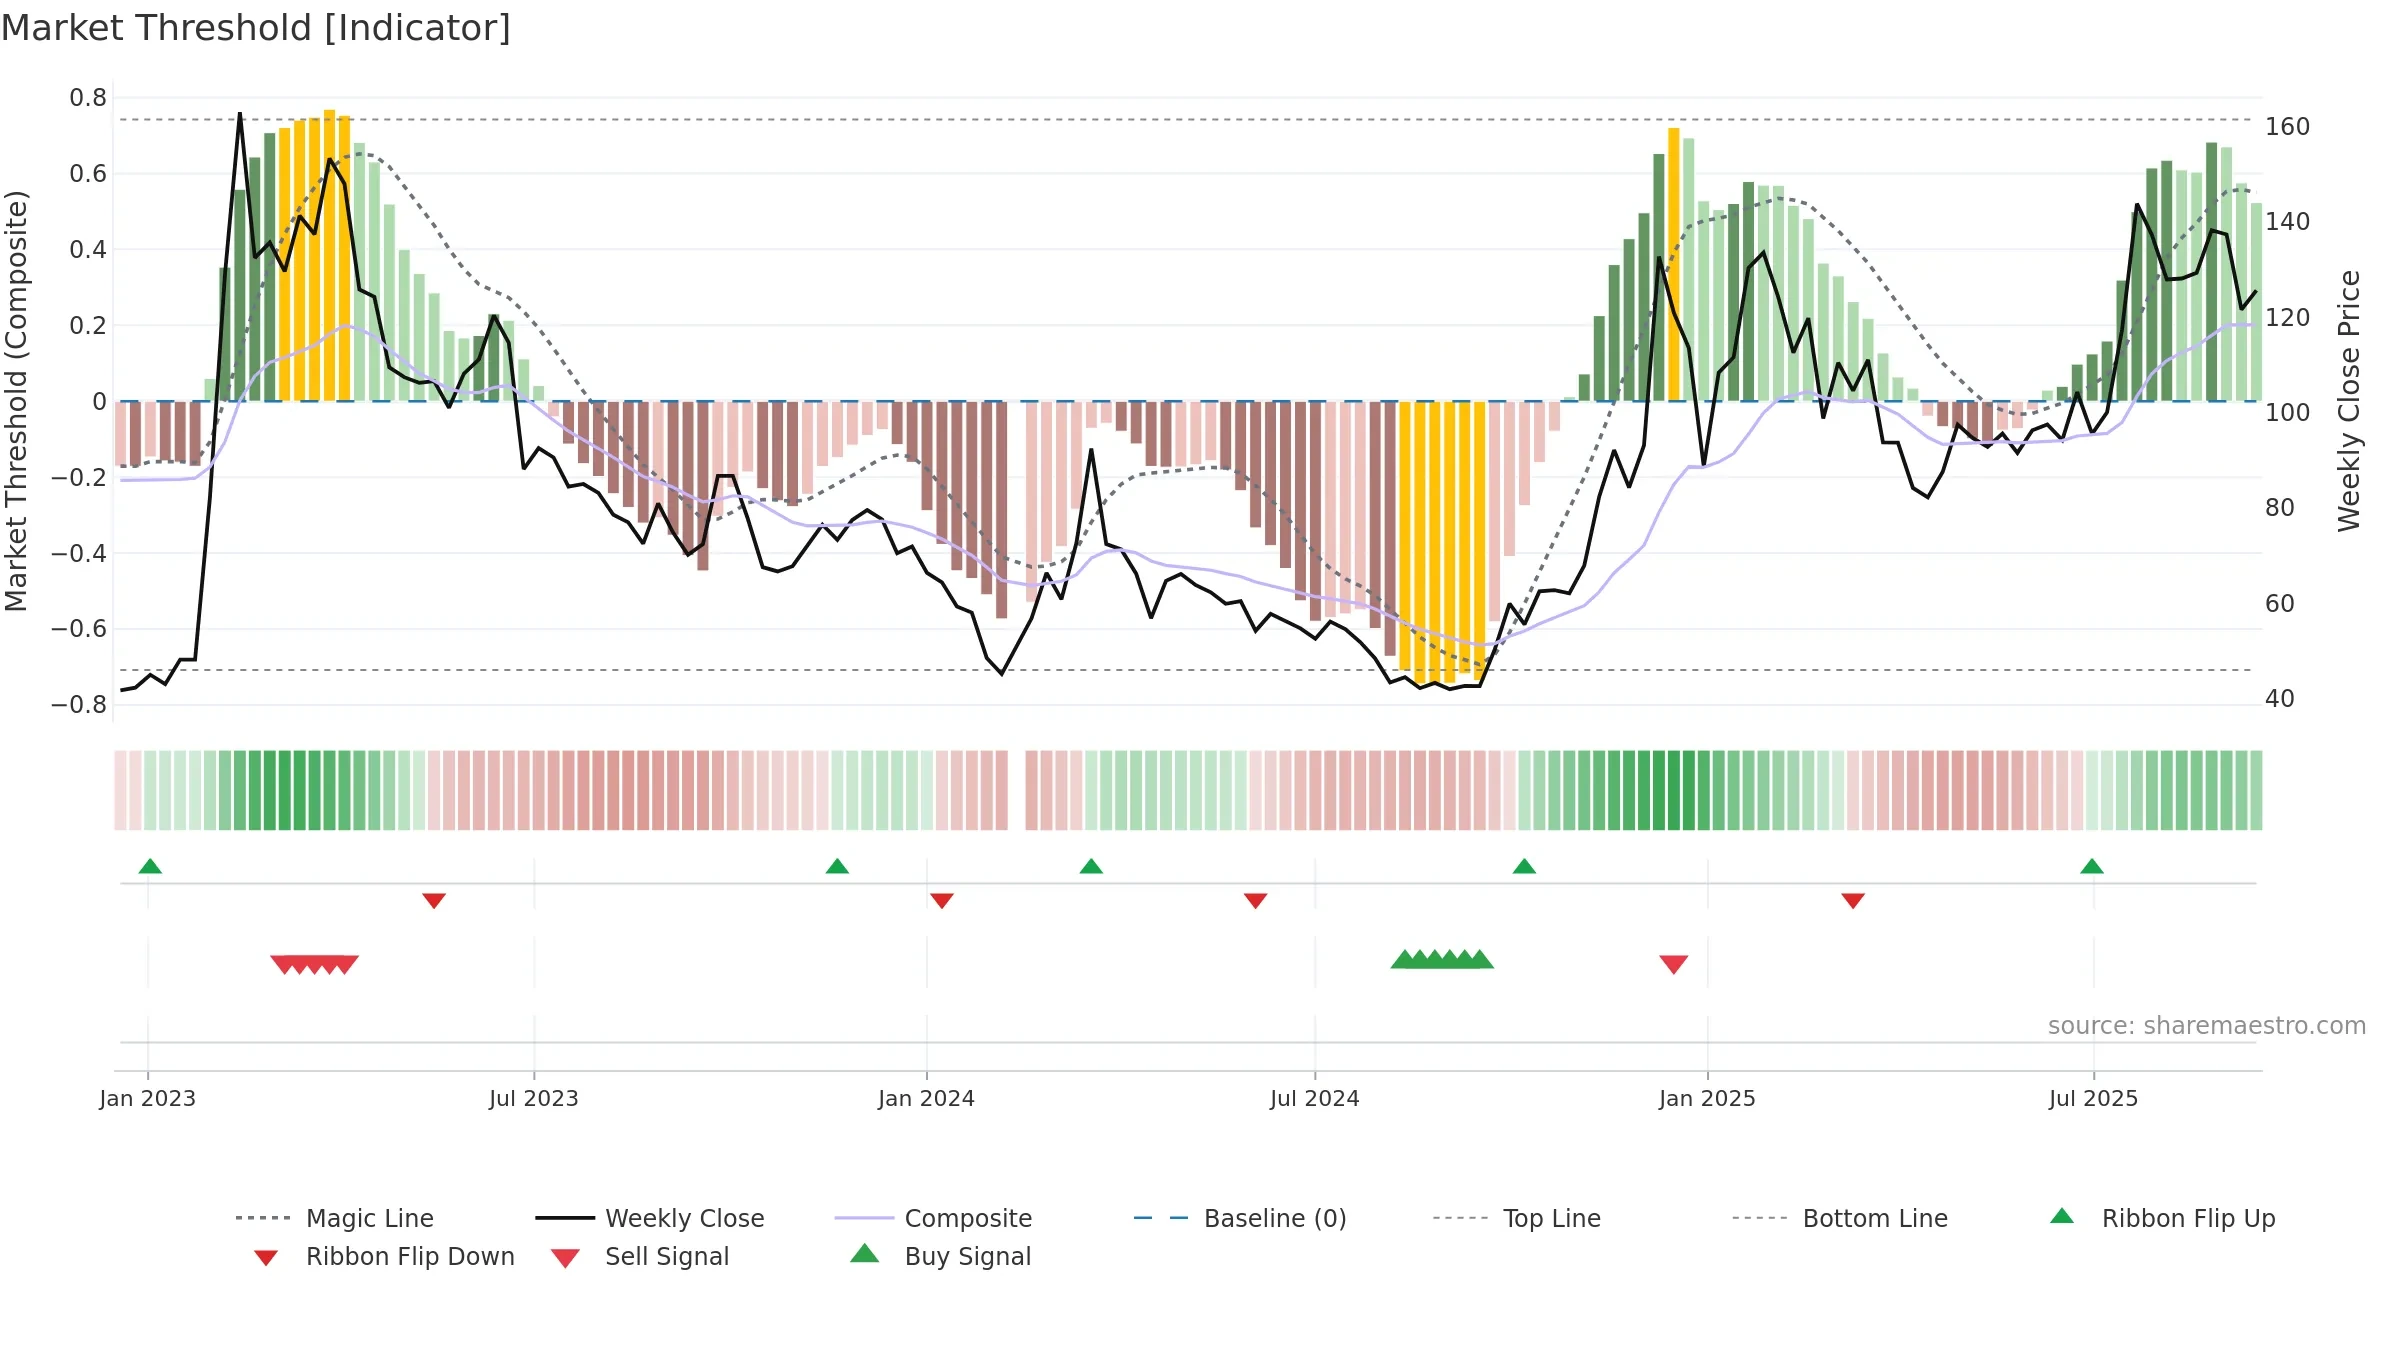This screenshot has width=2400, height=1350.
Task: Click the red flip-down triangle at Jan 2024
Action: point(942,901)
